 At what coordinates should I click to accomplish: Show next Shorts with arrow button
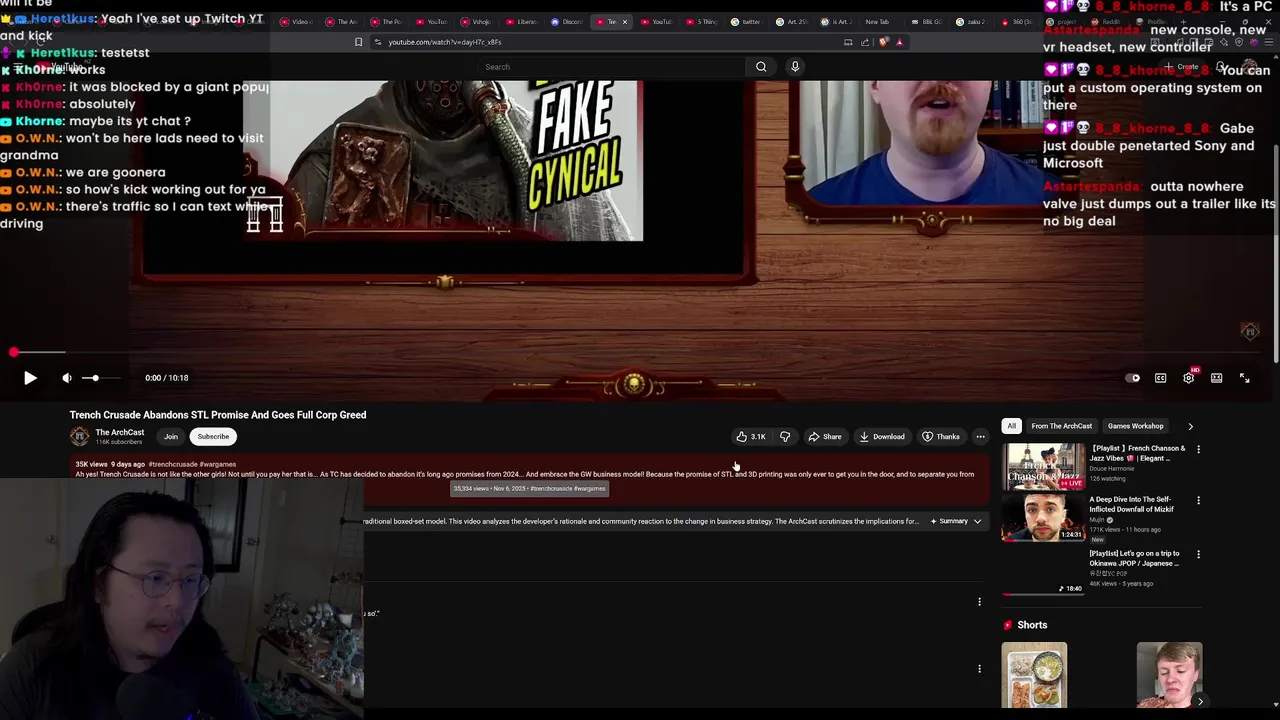click(x=1200, y=702)
